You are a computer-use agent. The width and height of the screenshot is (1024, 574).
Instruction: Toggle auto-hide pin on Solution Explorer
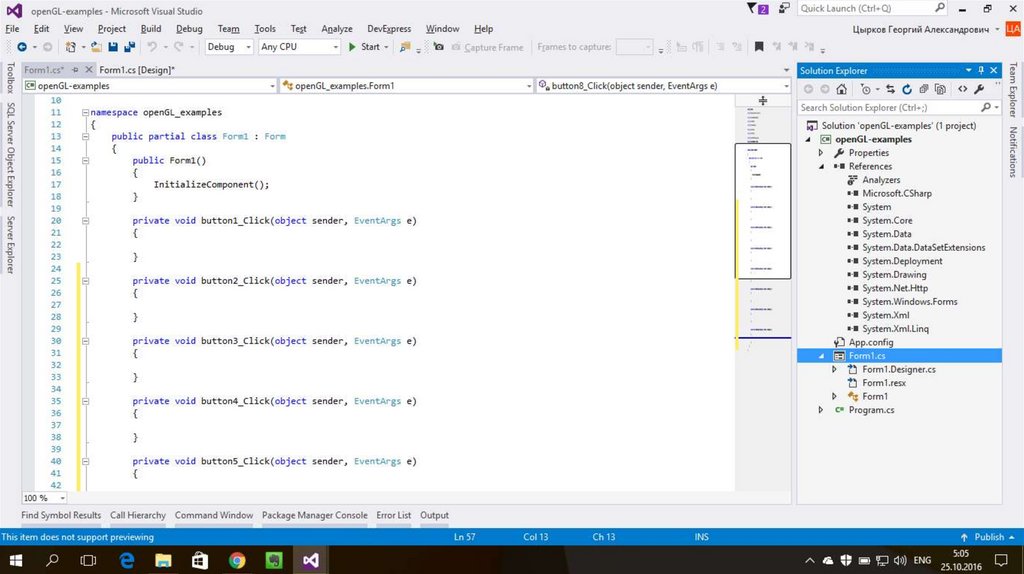click(x=981, y=70)
